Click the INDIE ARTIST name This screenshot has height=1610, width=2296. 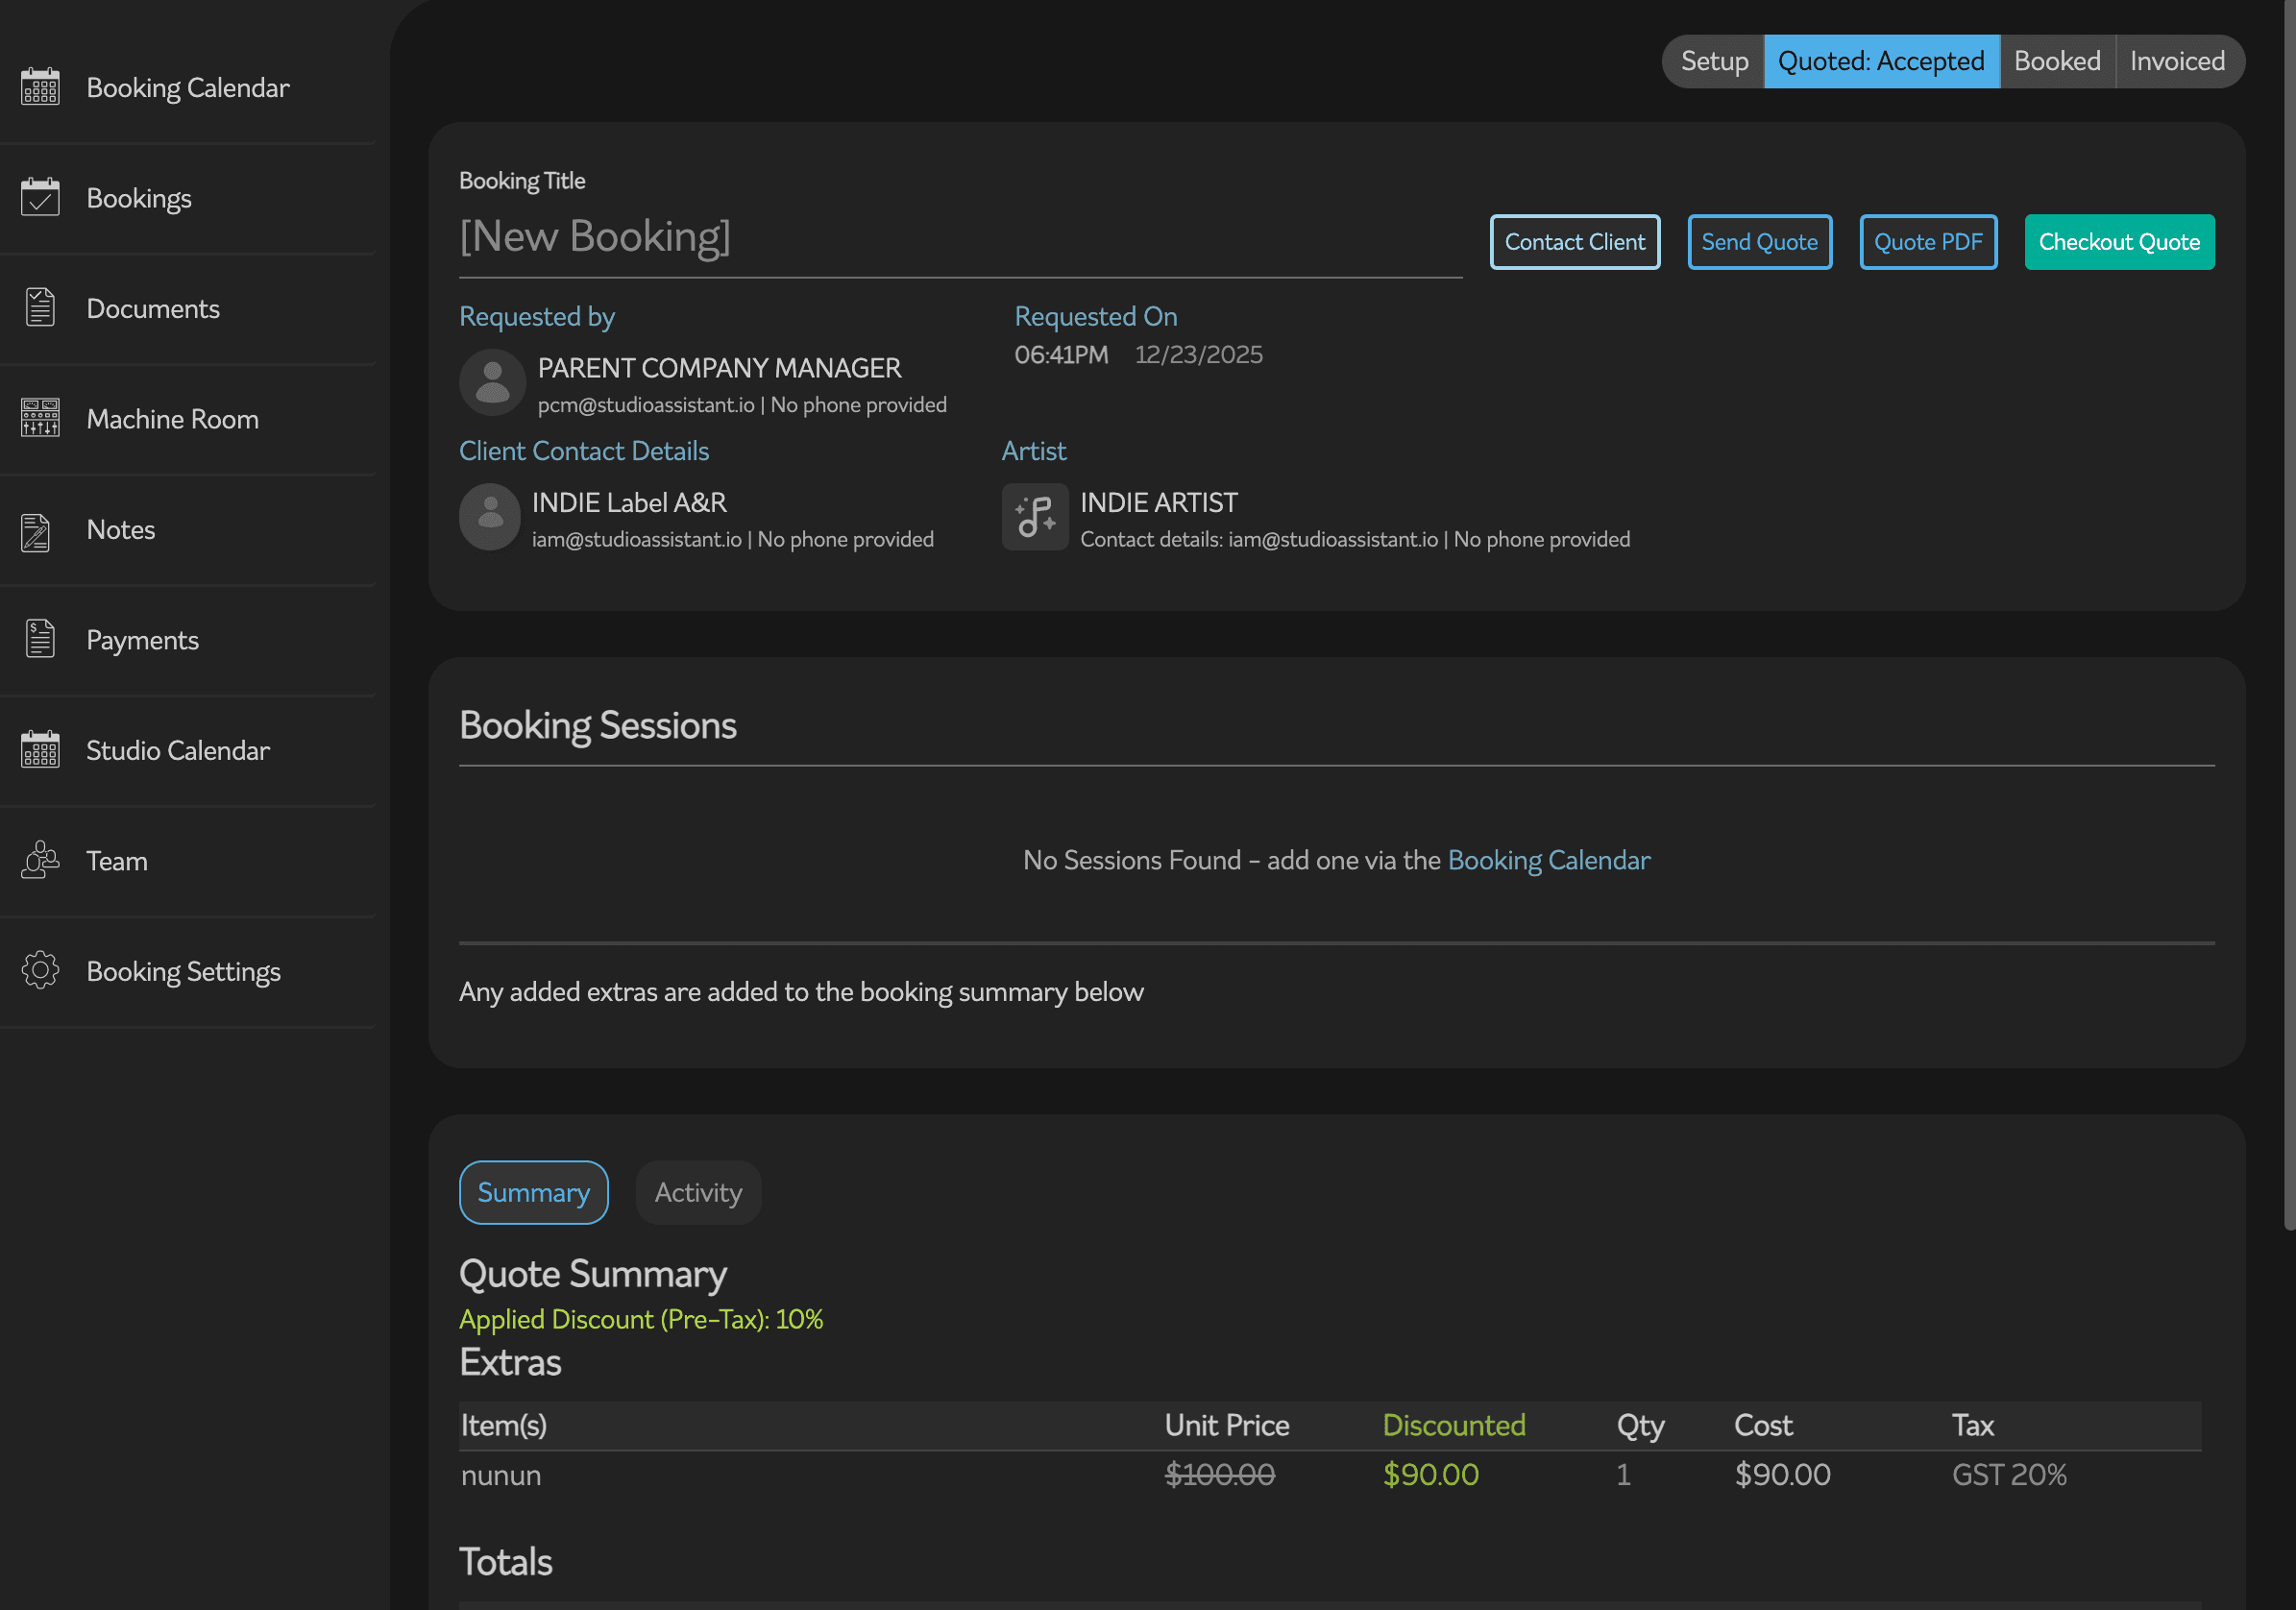[1159, 502]
